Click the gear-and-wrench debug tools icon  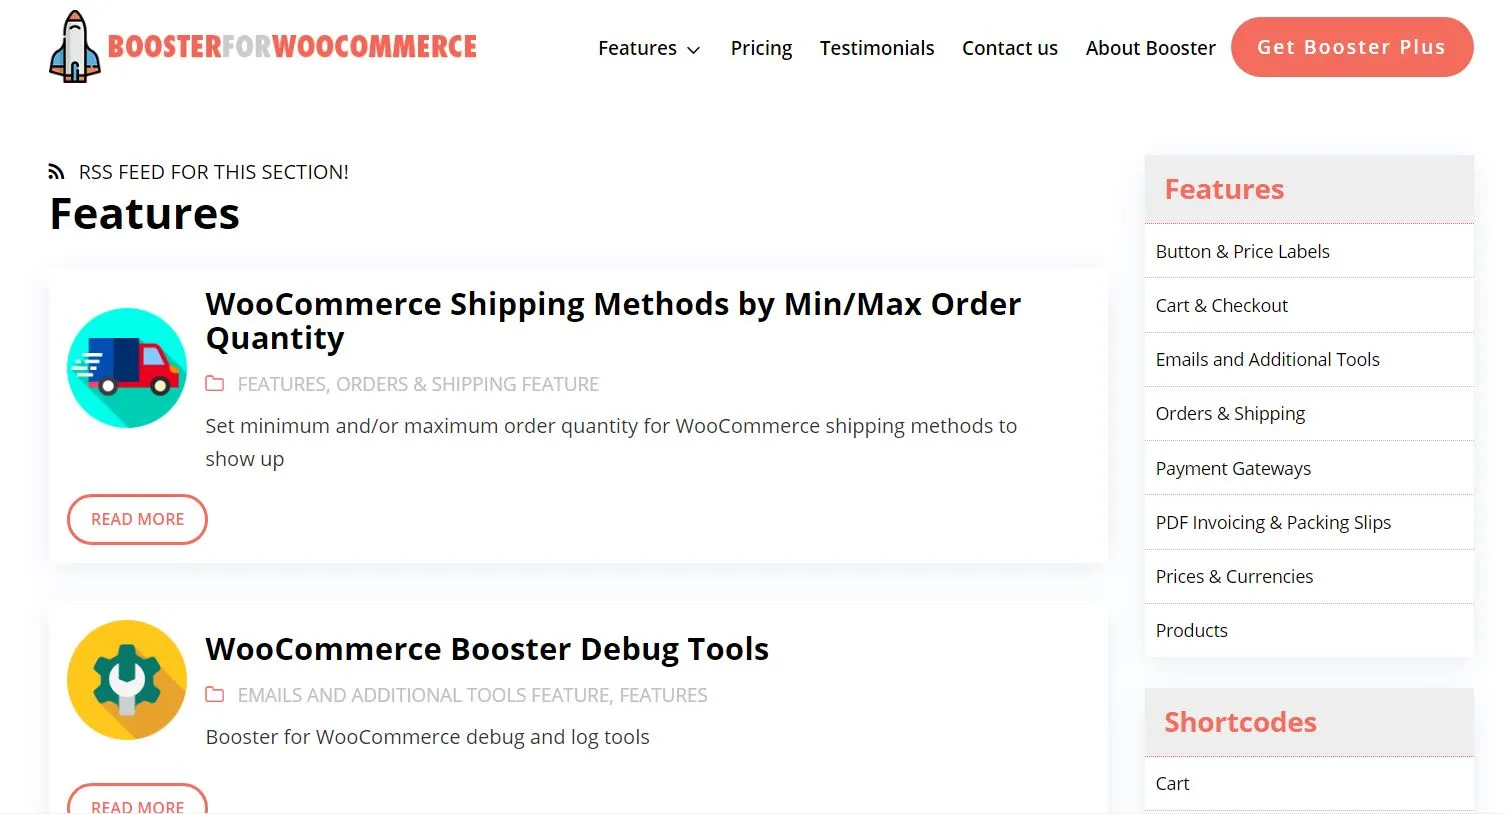click(x=126, y=680)
